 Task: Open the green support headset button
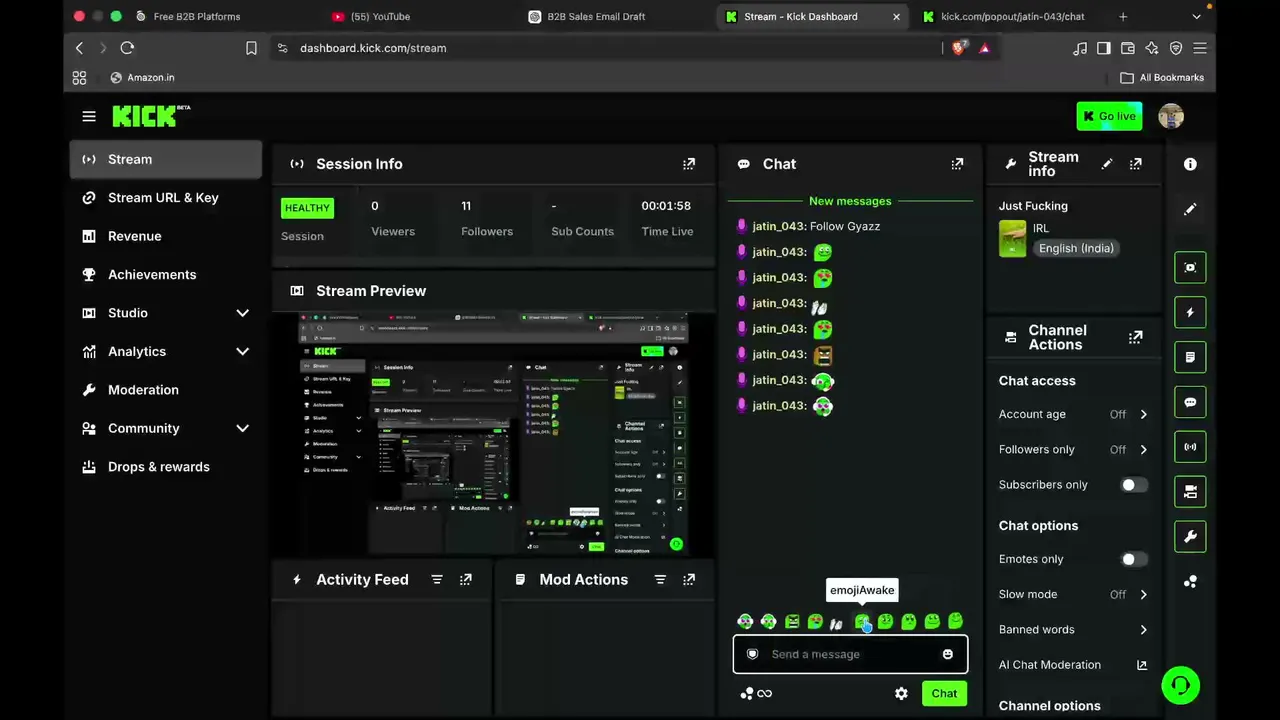pyautogui.click(x=1181, y=685)
